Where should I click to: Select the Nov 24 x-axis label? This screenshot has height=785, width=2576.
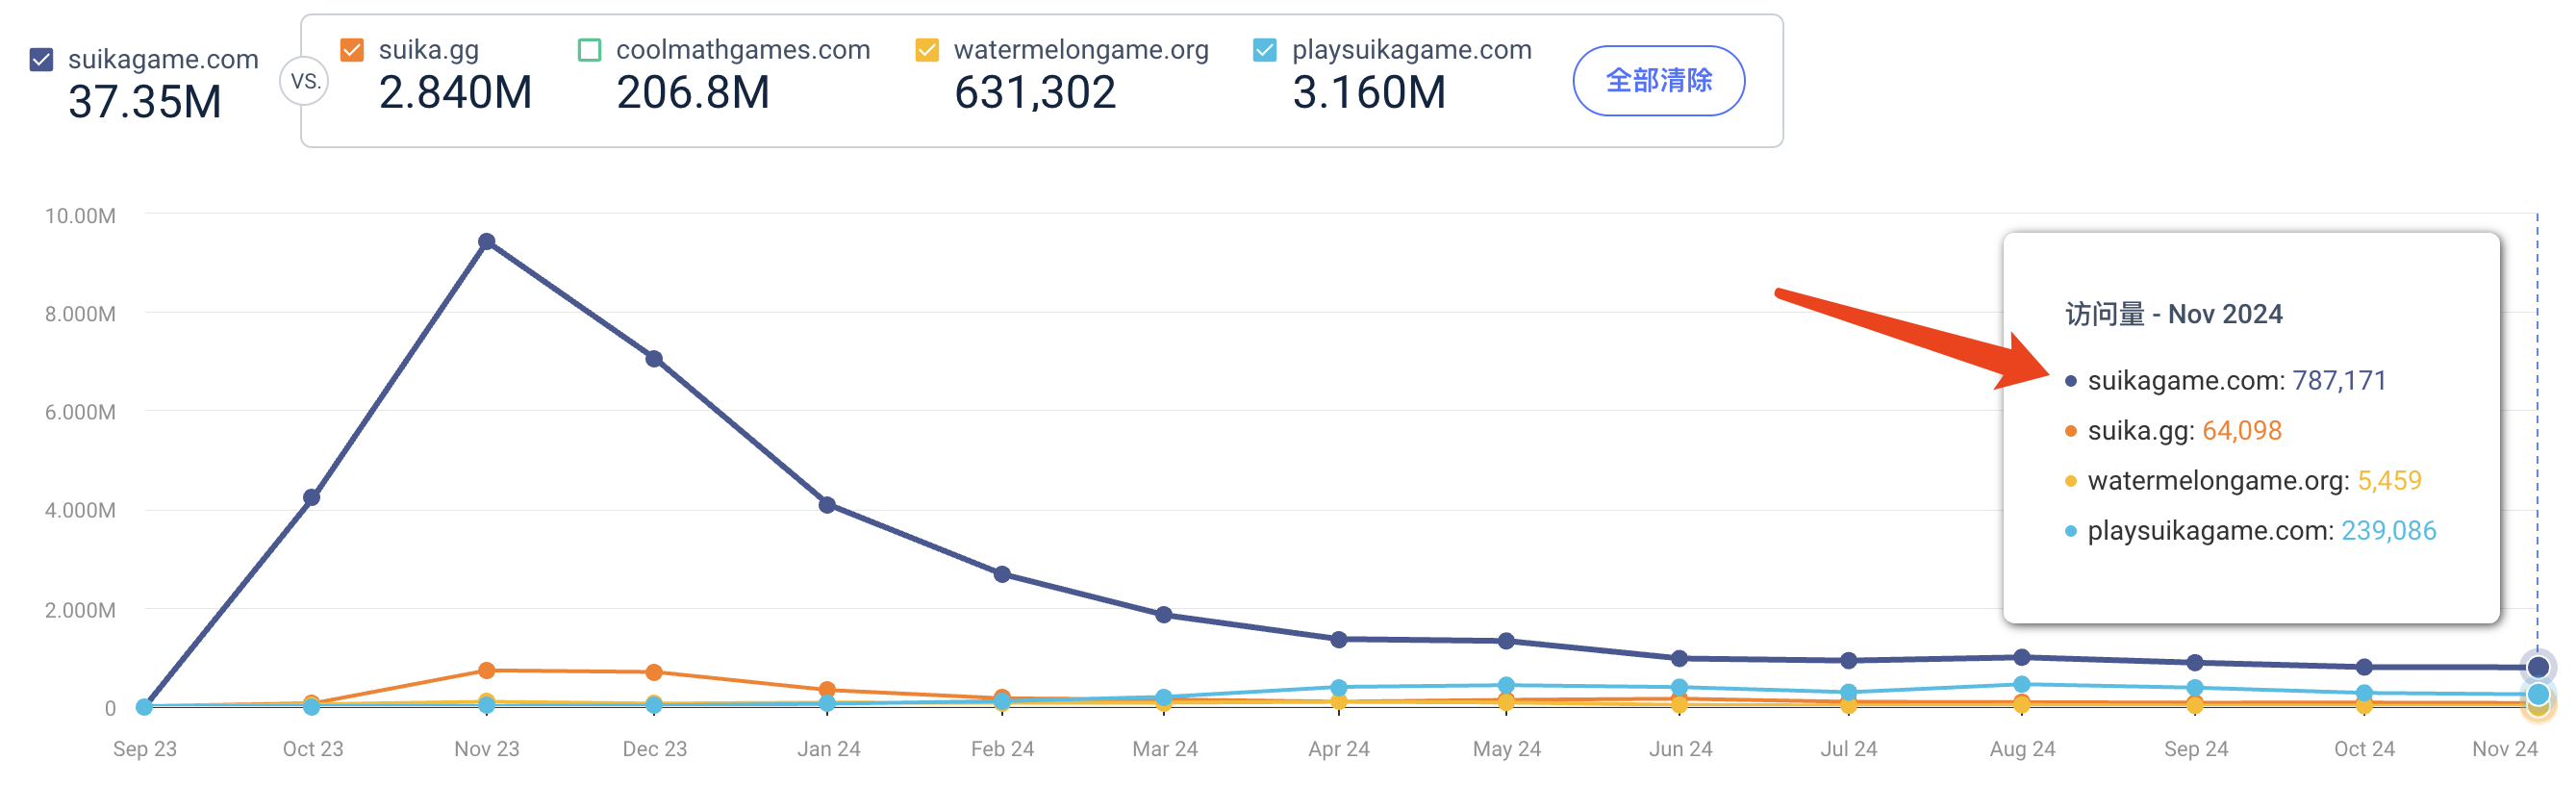pyautogui.click(x=2505, y=749)
